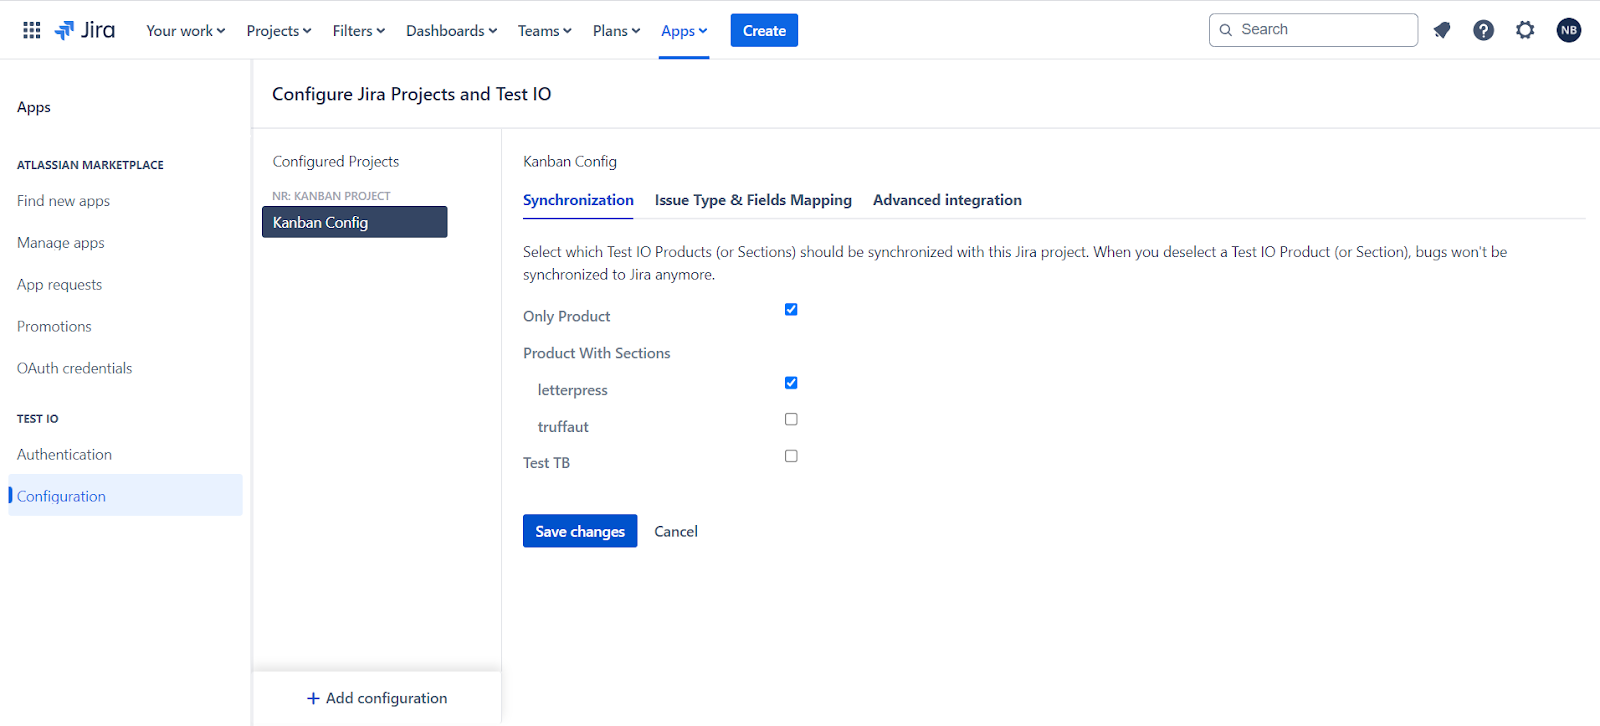Check the truffaut section checkbox

pyautogui.click(x=791, y=419)
